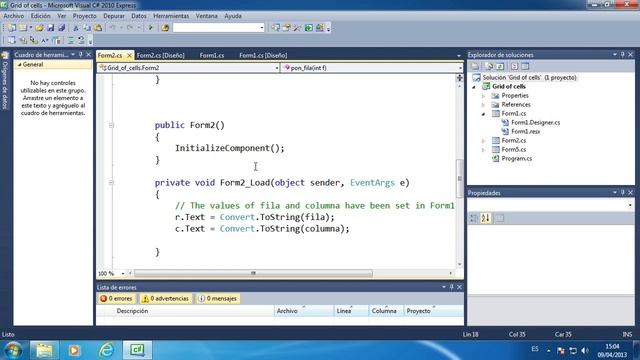Open the Properties Window toolbar icon
This screenshot has height=360, width=640.
coord(287,28)
